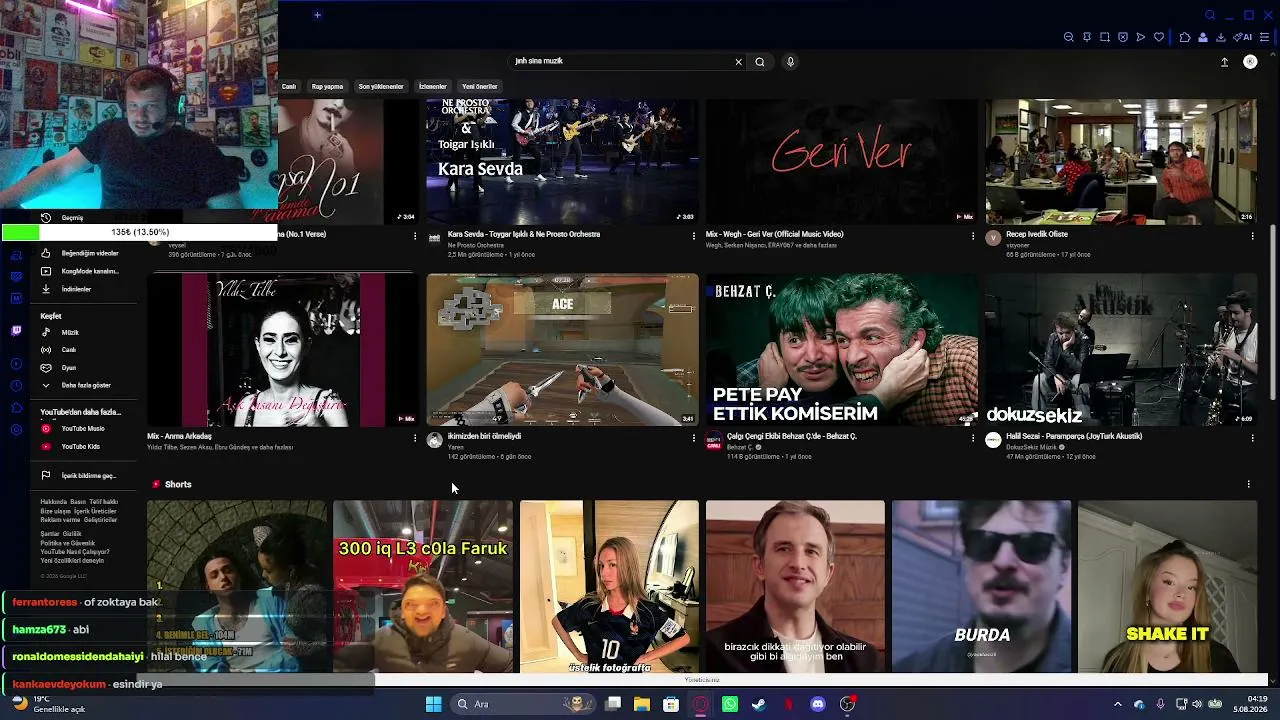This screenshot has width=1280, height=720.
Task: Open WhatsApp from the taskbar
Action: tap(730, 704)
